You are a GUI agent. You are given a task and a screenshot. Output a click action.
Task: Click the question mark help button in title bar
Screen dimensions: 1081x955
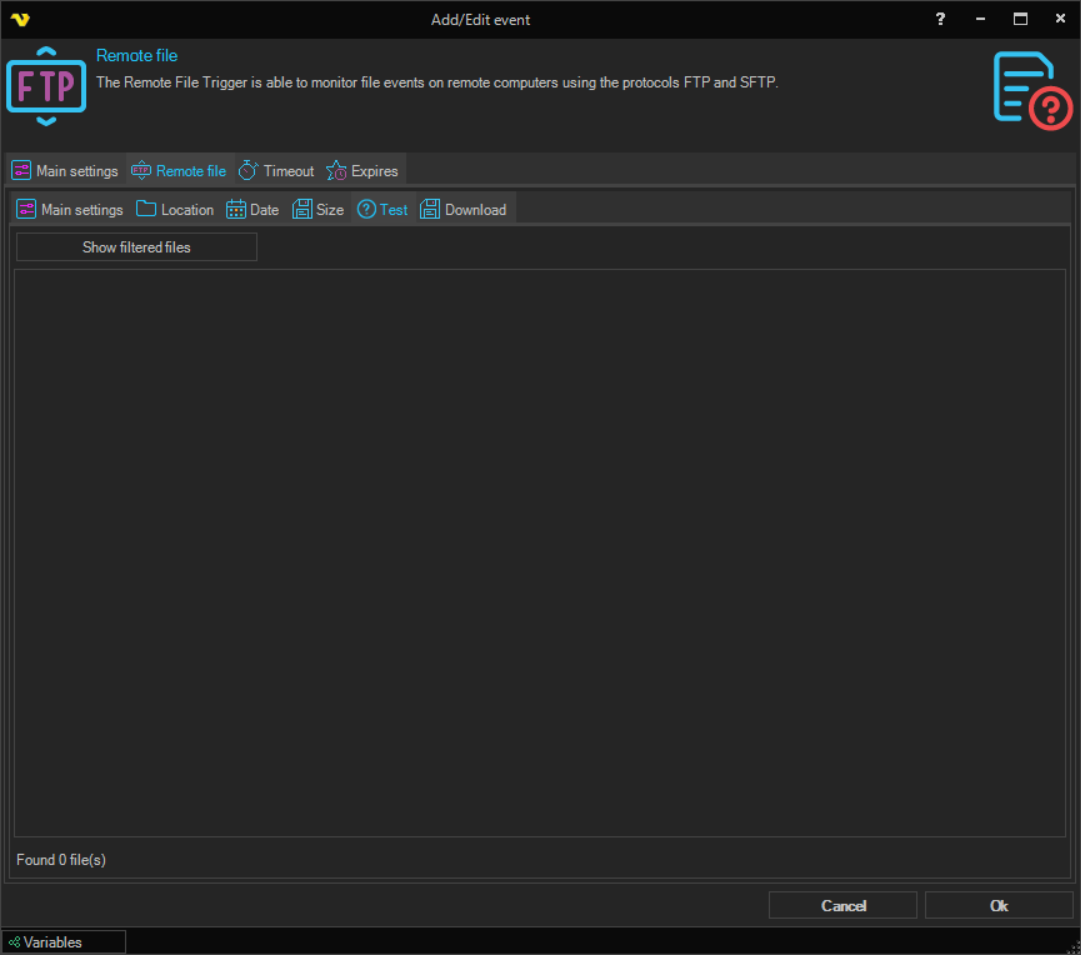click(940, 19)
